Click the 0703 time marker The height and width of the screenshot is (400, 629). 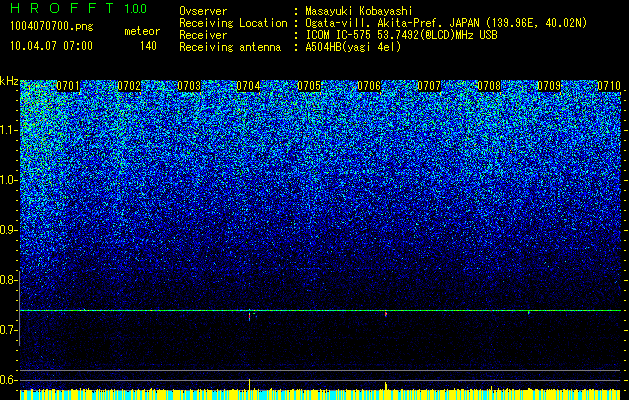[189, 86]
